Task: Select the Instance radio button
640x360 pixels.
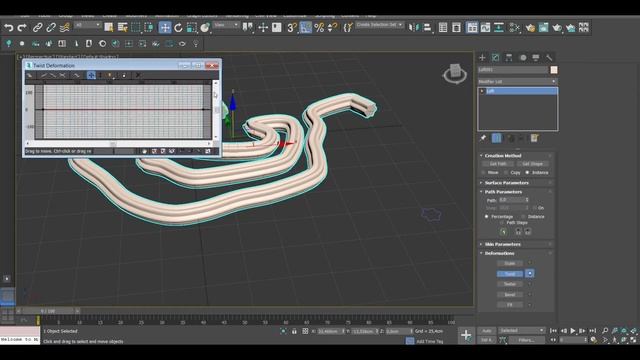Action: coord(527,172)
